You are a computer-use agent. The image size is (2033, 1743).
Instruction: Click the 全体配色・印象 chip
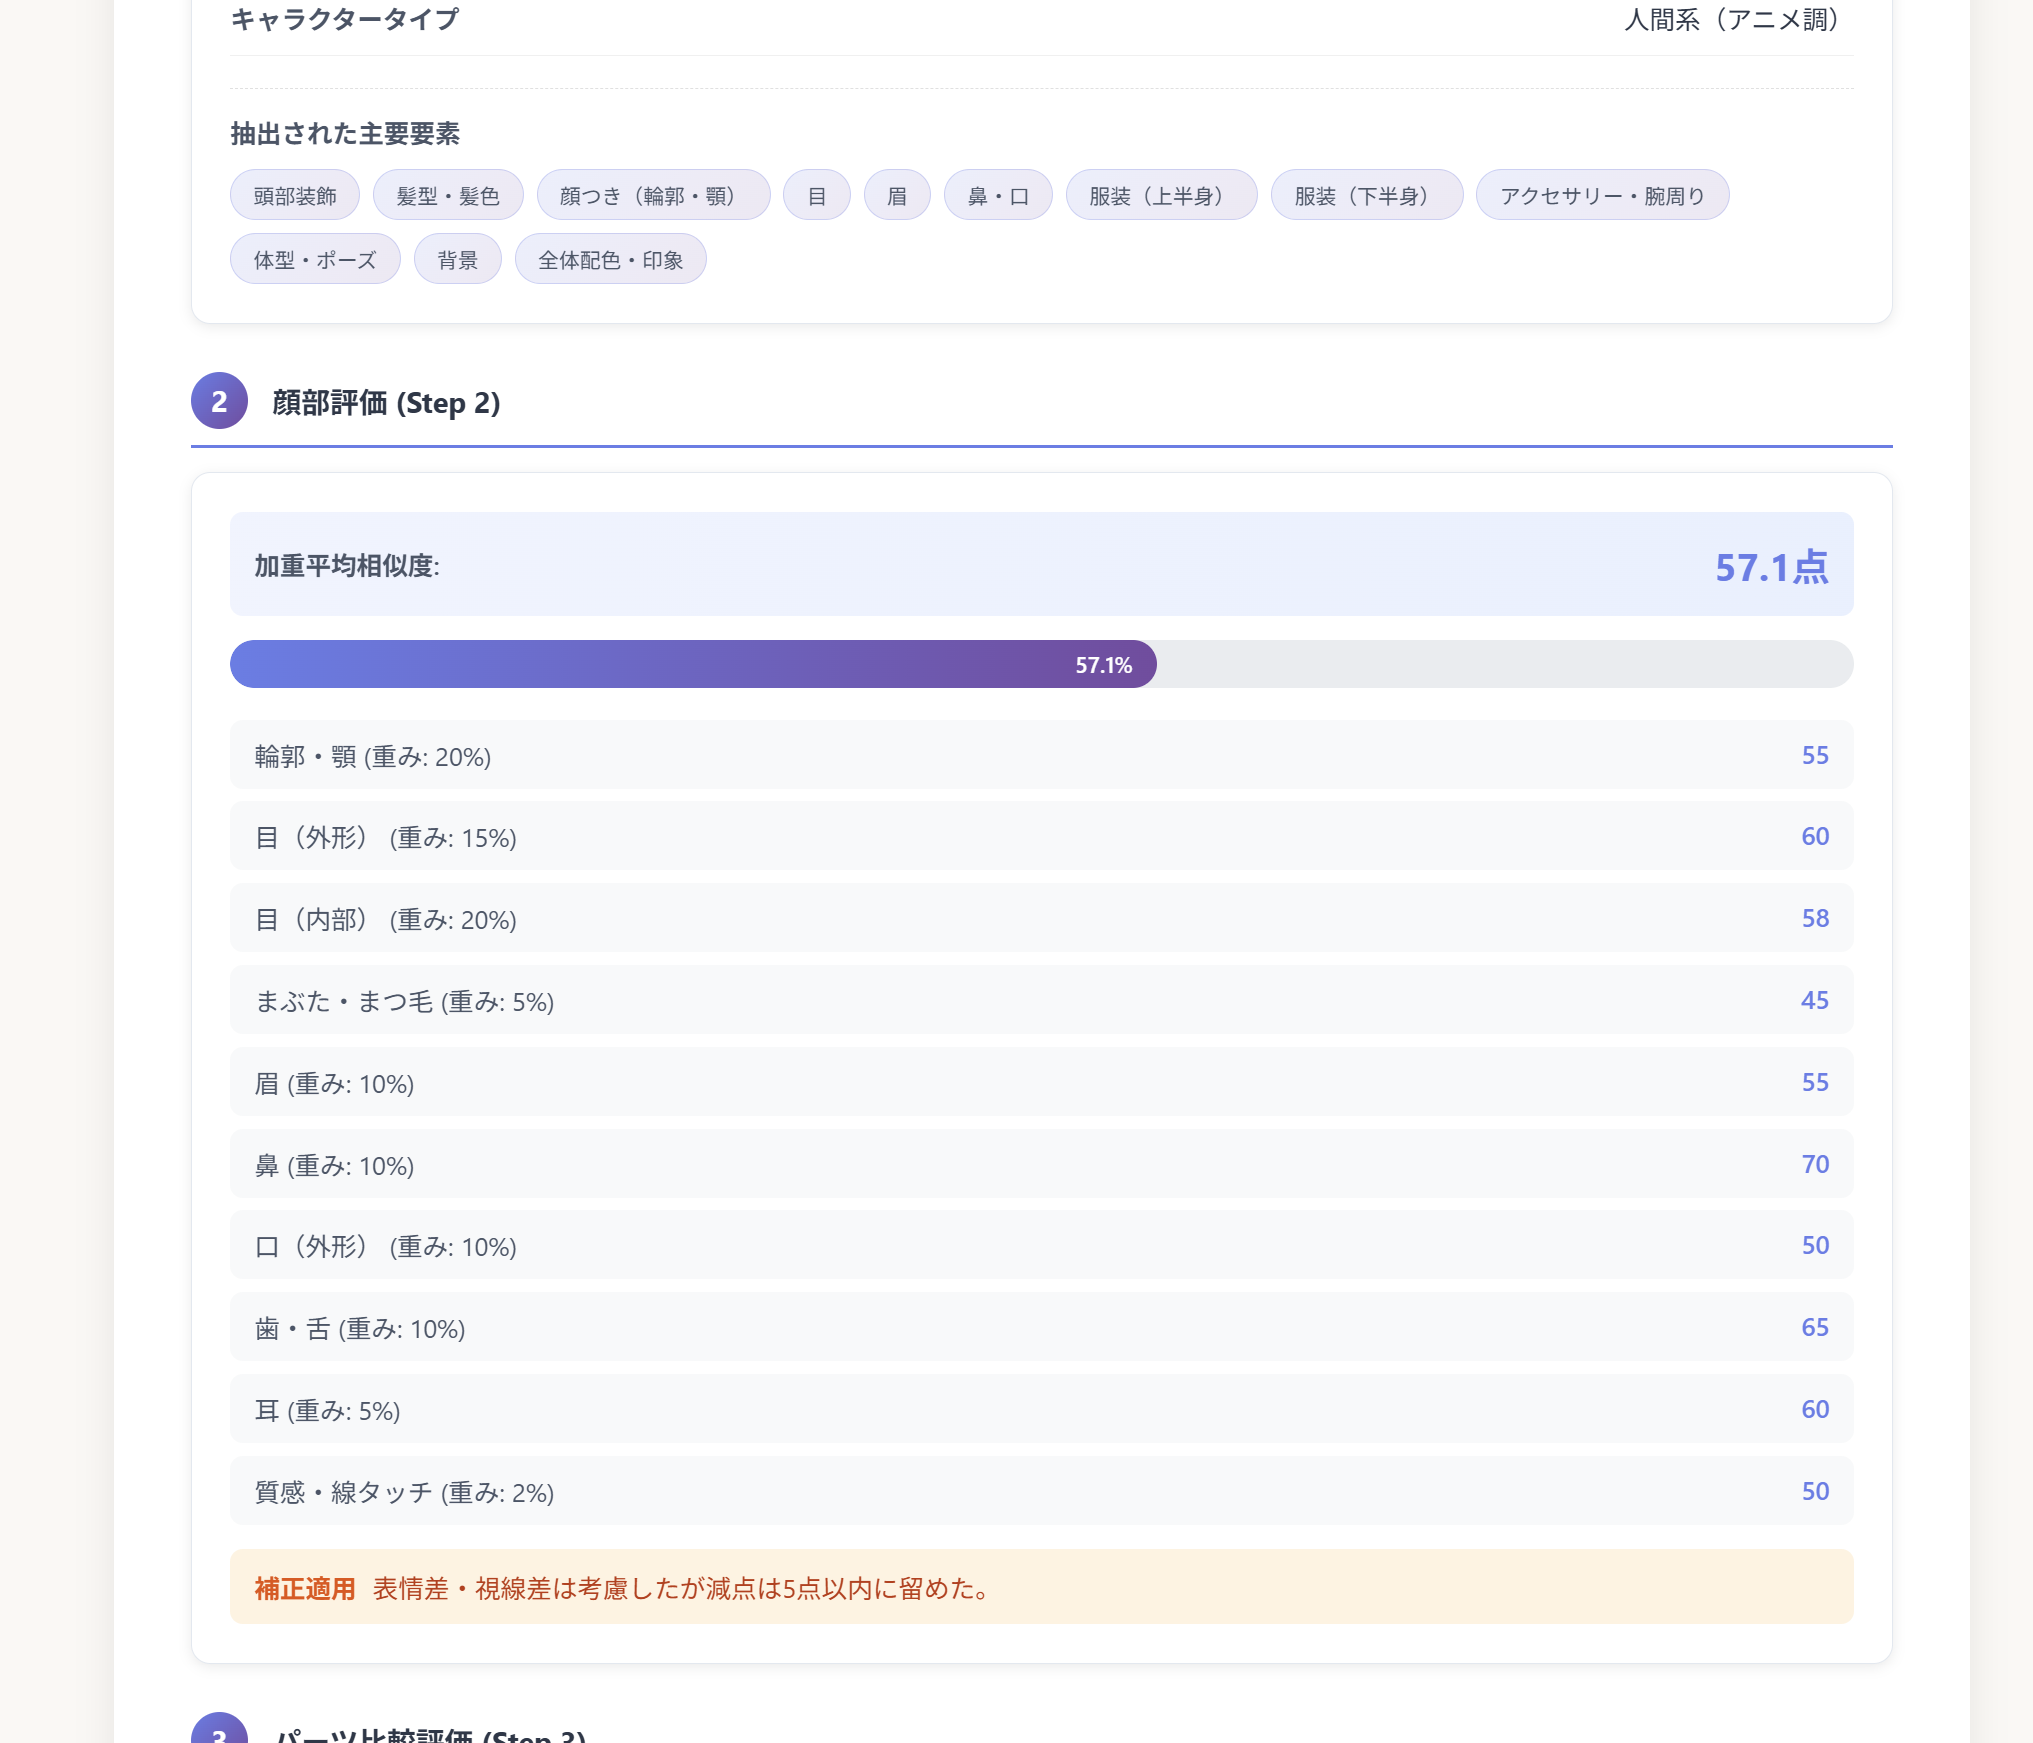610,260
